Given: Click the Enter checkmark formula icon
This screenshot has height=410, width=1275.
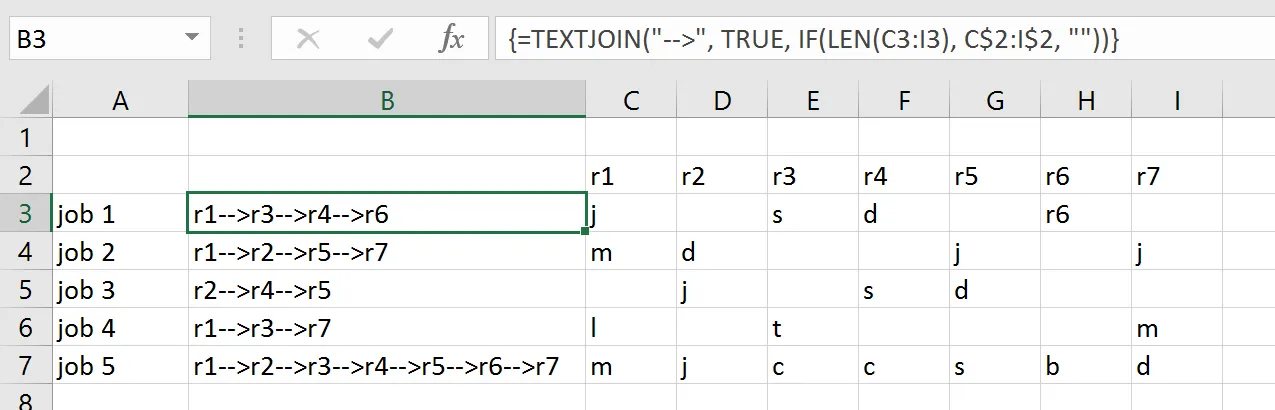Looking at the screenshot, I should tap(380, 39).
